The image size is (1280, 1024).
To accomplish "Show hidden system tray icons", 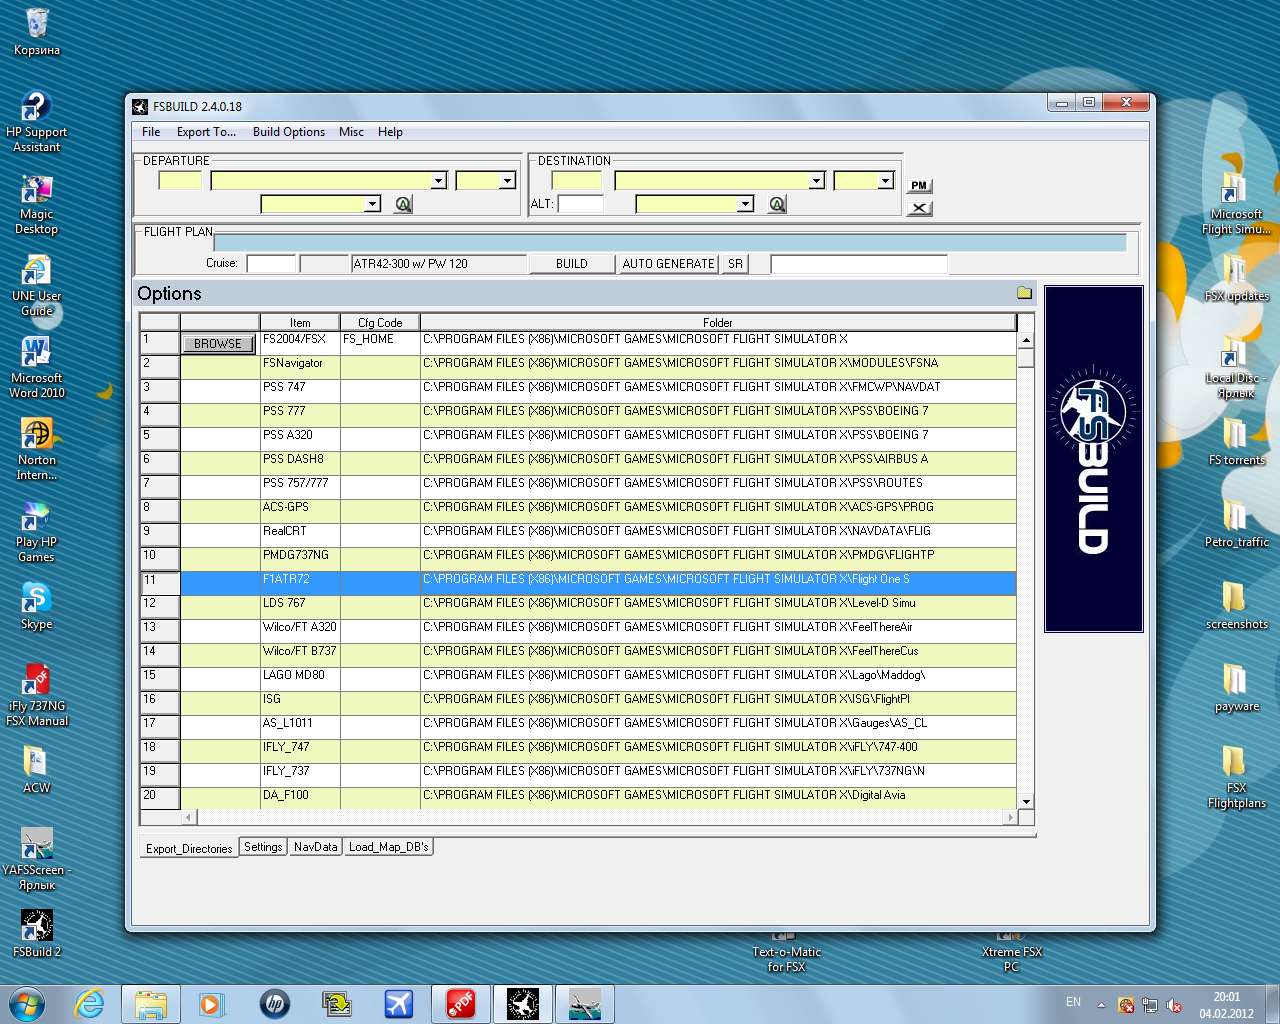I will [1101, 1005].
